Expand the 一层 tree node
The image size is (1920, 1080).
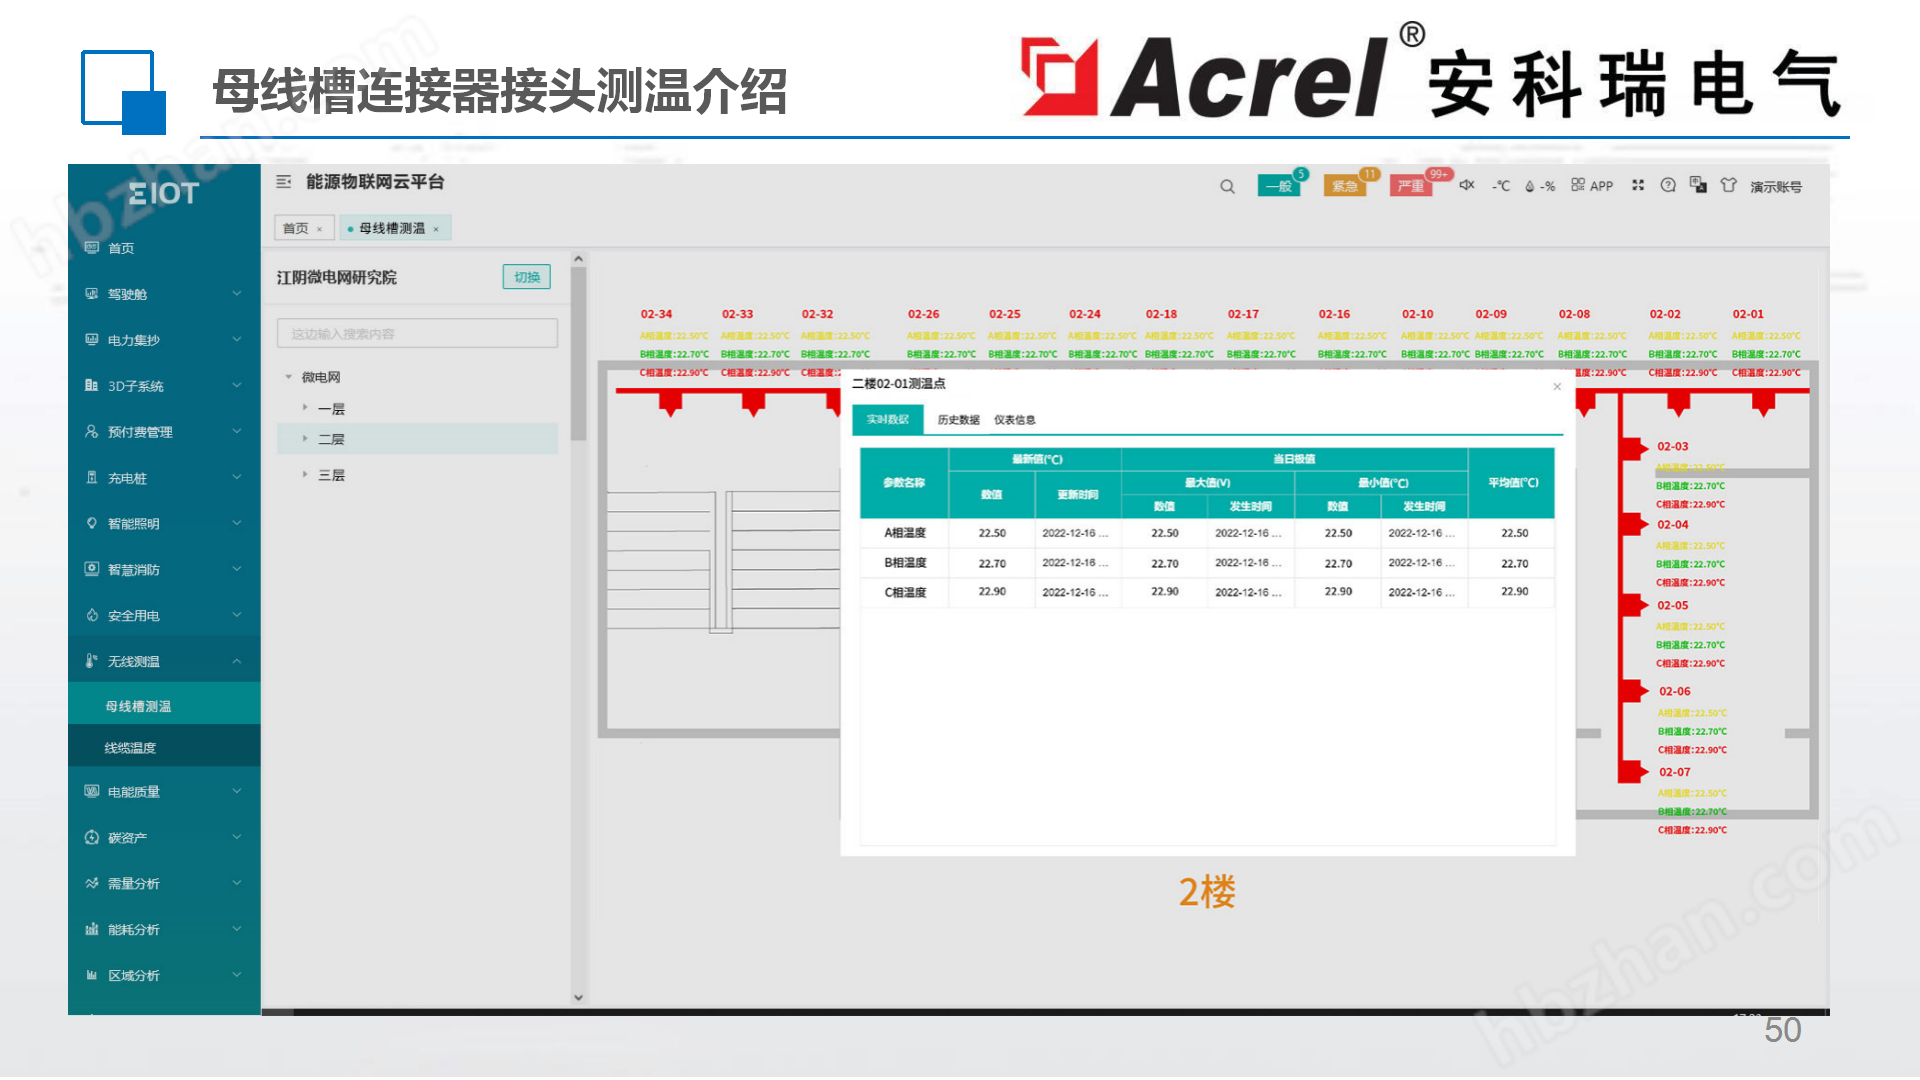pos(305,408)
